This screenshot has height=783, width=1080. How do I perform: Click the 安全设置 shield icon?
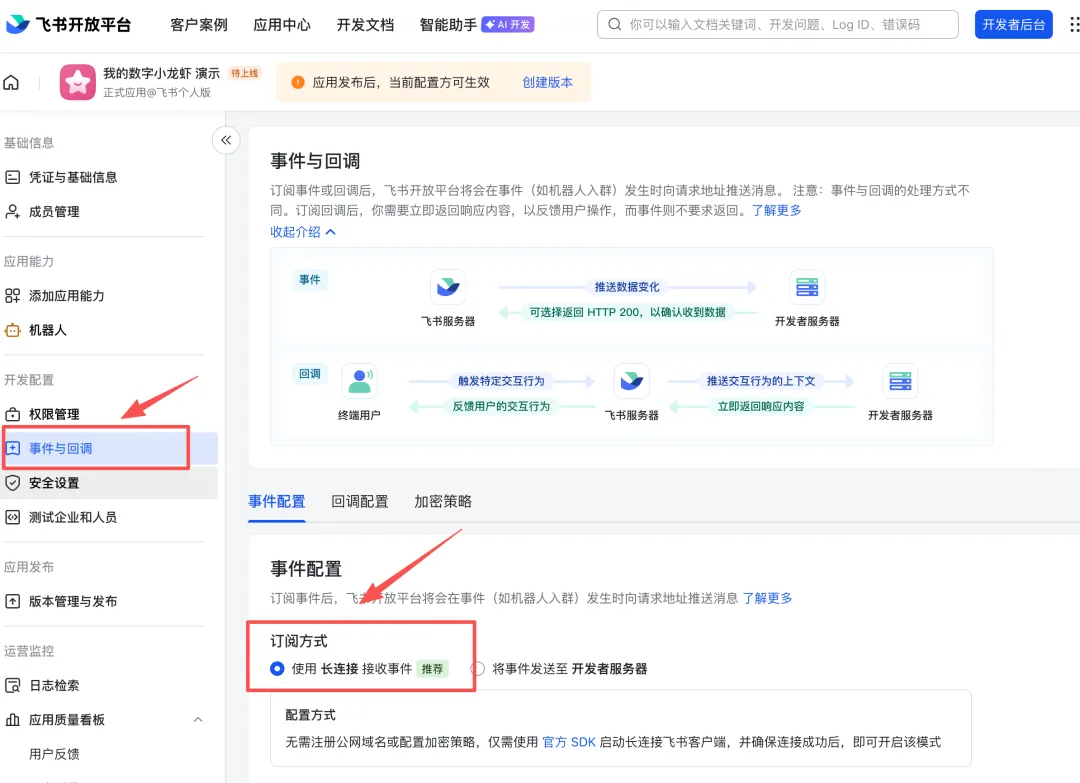[12, 483]
